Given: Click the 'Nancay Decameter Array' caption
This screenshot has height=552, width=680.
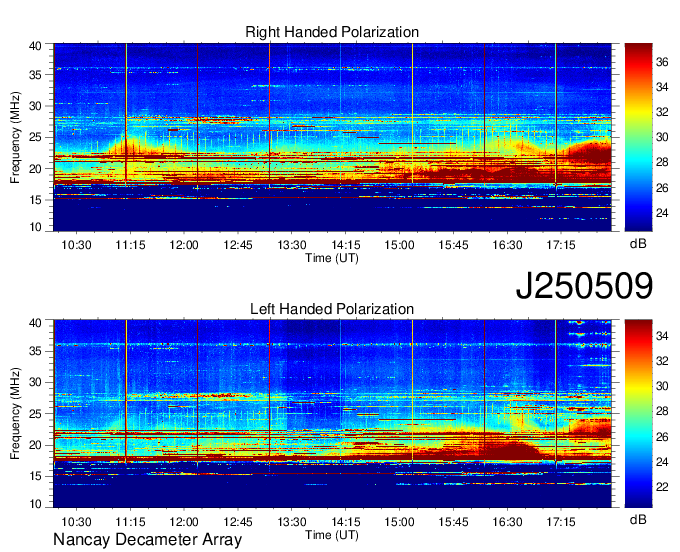Looking at the screenshot, I should coord(147,540).
